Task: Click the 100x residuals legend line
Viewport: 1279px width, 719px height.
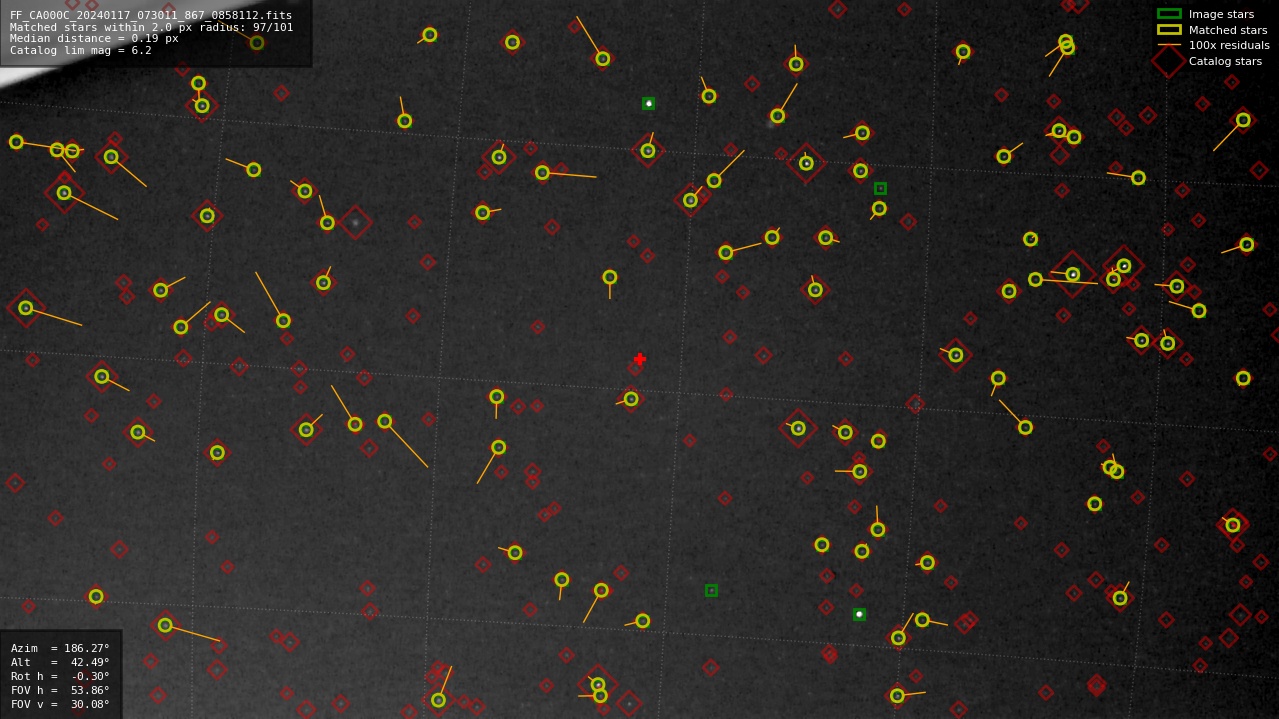Action: 1169,45
